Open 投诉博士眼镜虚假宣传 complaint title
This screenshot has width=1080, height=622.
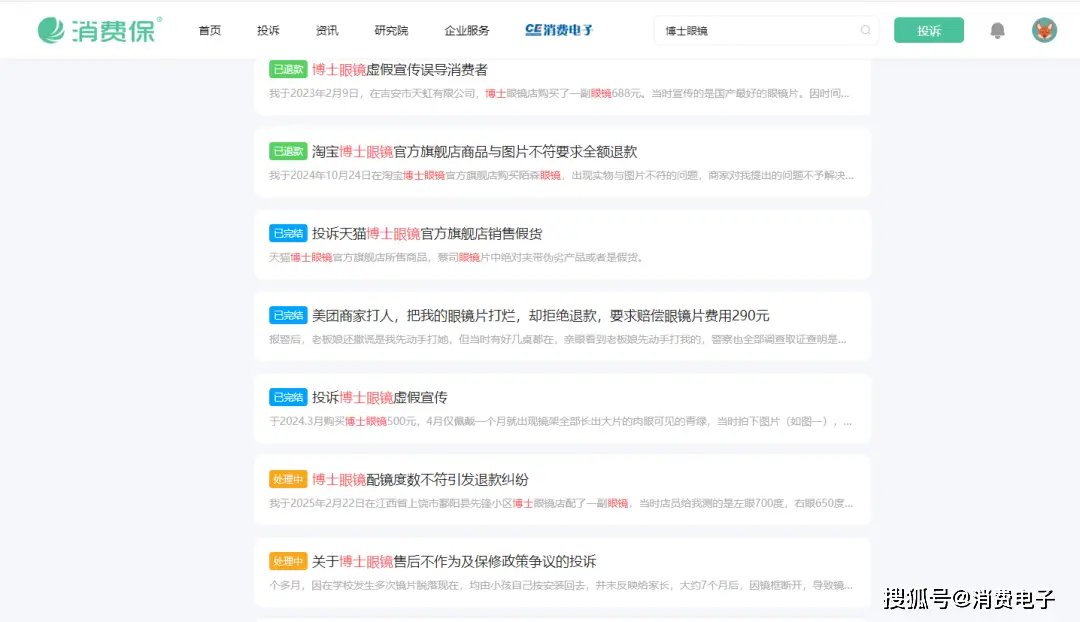point(380,397)
